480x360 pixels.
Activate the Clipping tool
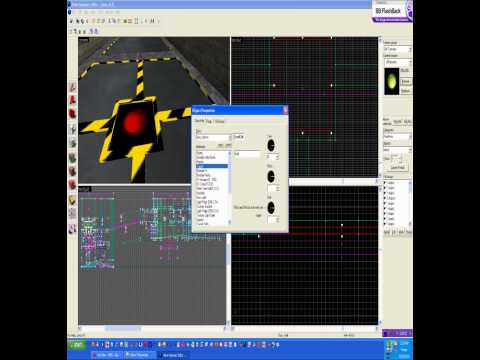point(73,214)
